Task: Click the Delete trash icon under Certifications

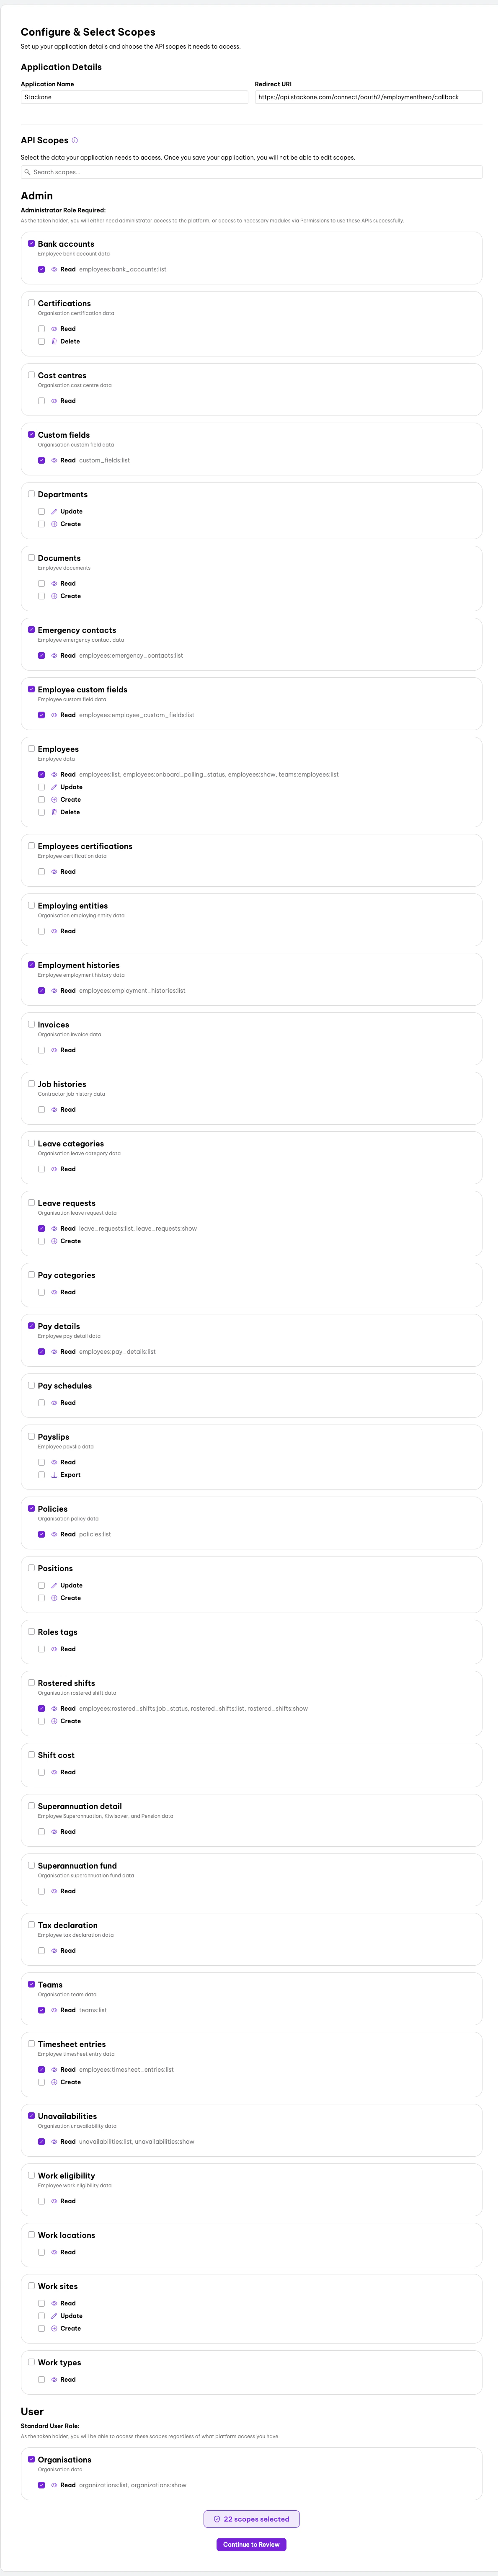Action: pyautogui.click(x=54, y=341)
